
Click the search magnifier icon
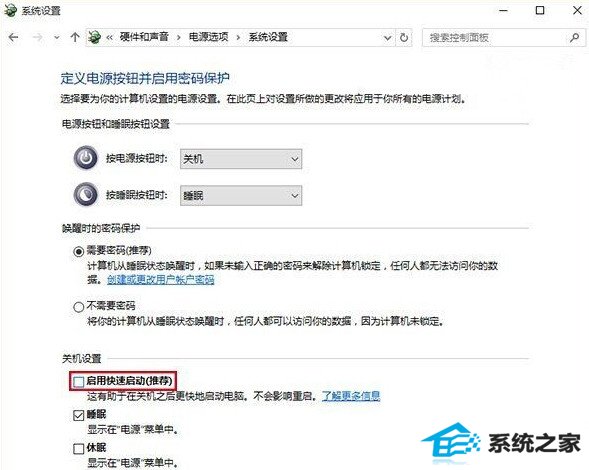tap(574, 38)
